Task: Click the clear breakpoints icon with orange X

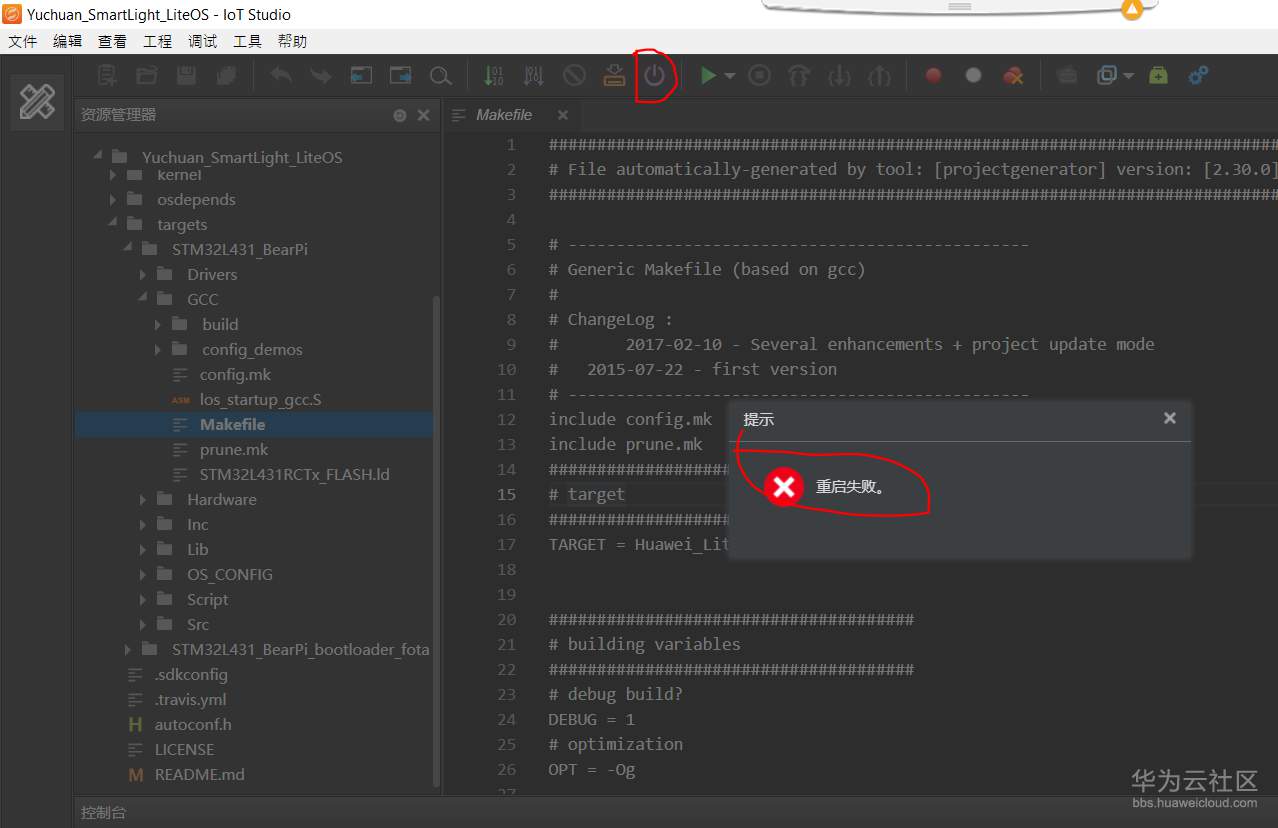Action: click(x=1013, y=75)
